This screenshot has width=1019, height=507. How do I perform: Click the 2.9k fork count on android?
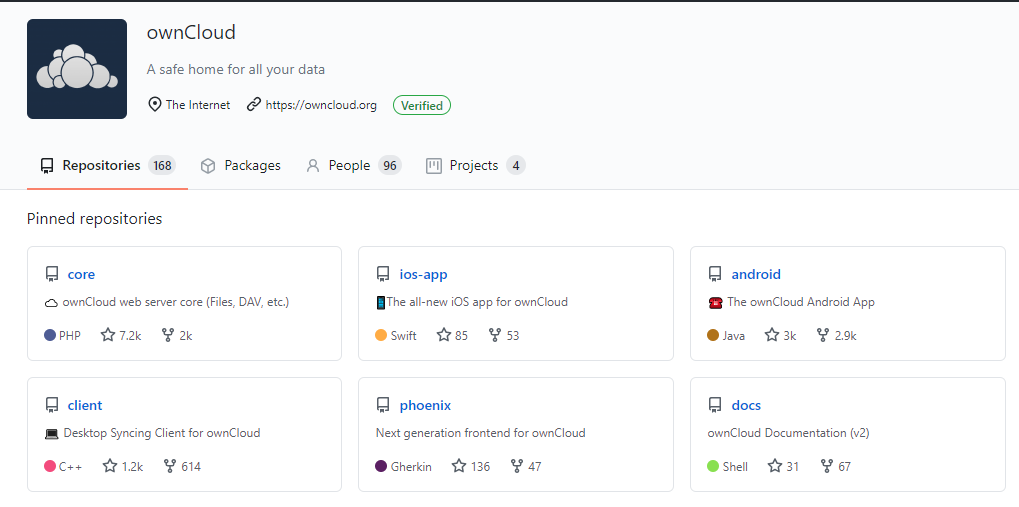coord(845,336)
